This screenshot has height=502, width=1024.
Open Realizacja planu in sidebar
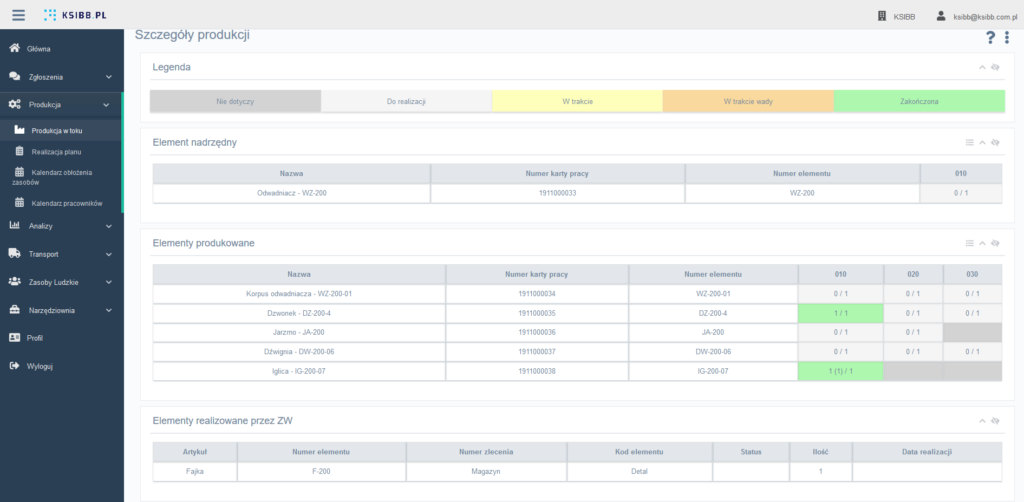pos(56,151)
